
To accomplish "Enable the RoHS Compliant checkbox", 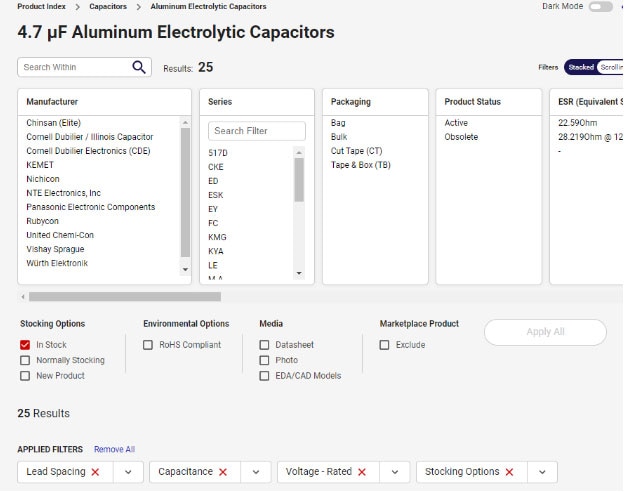I will click(x=148, y=345).
